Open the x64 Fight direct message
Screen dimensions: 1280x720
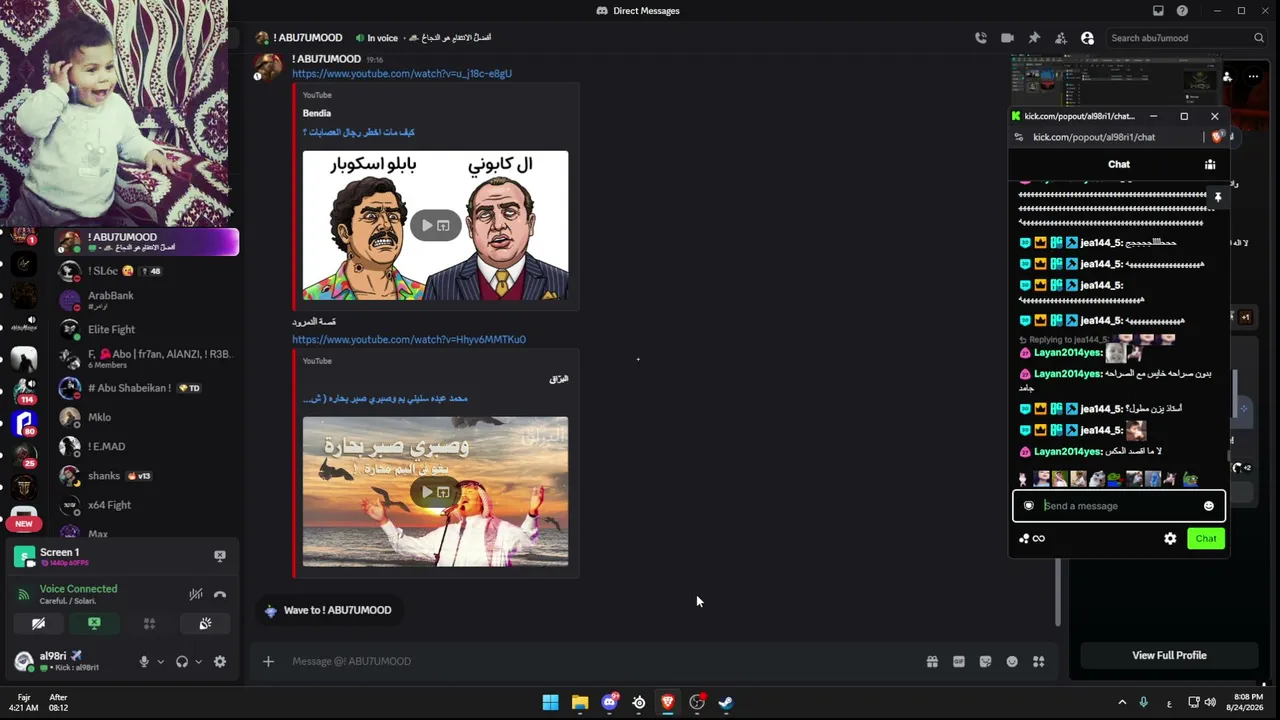point(146,505)
